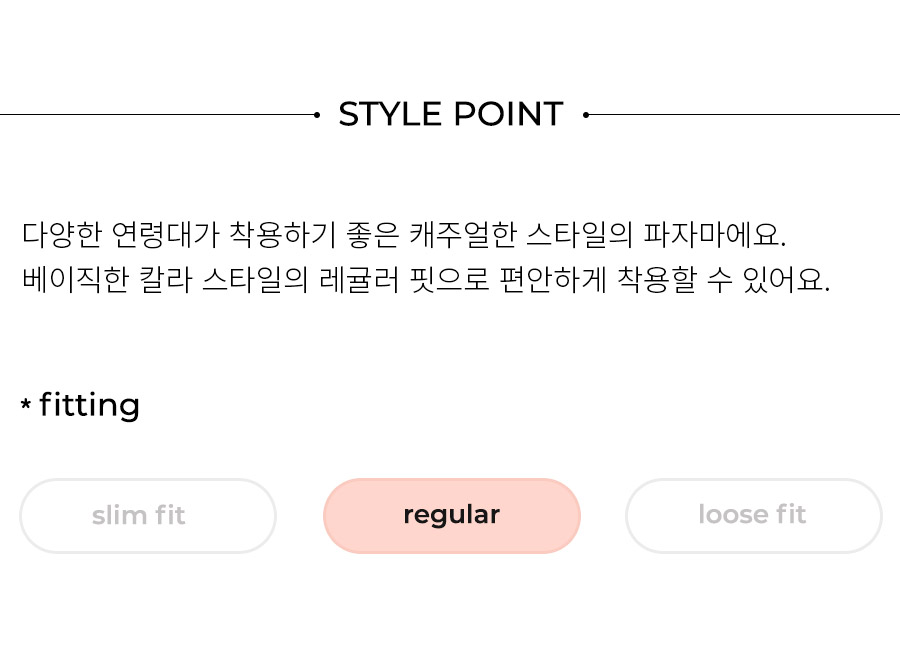This screenshot has width=900, height=652.
Task: Click the second Korean description line
Action: click(426, 280)
